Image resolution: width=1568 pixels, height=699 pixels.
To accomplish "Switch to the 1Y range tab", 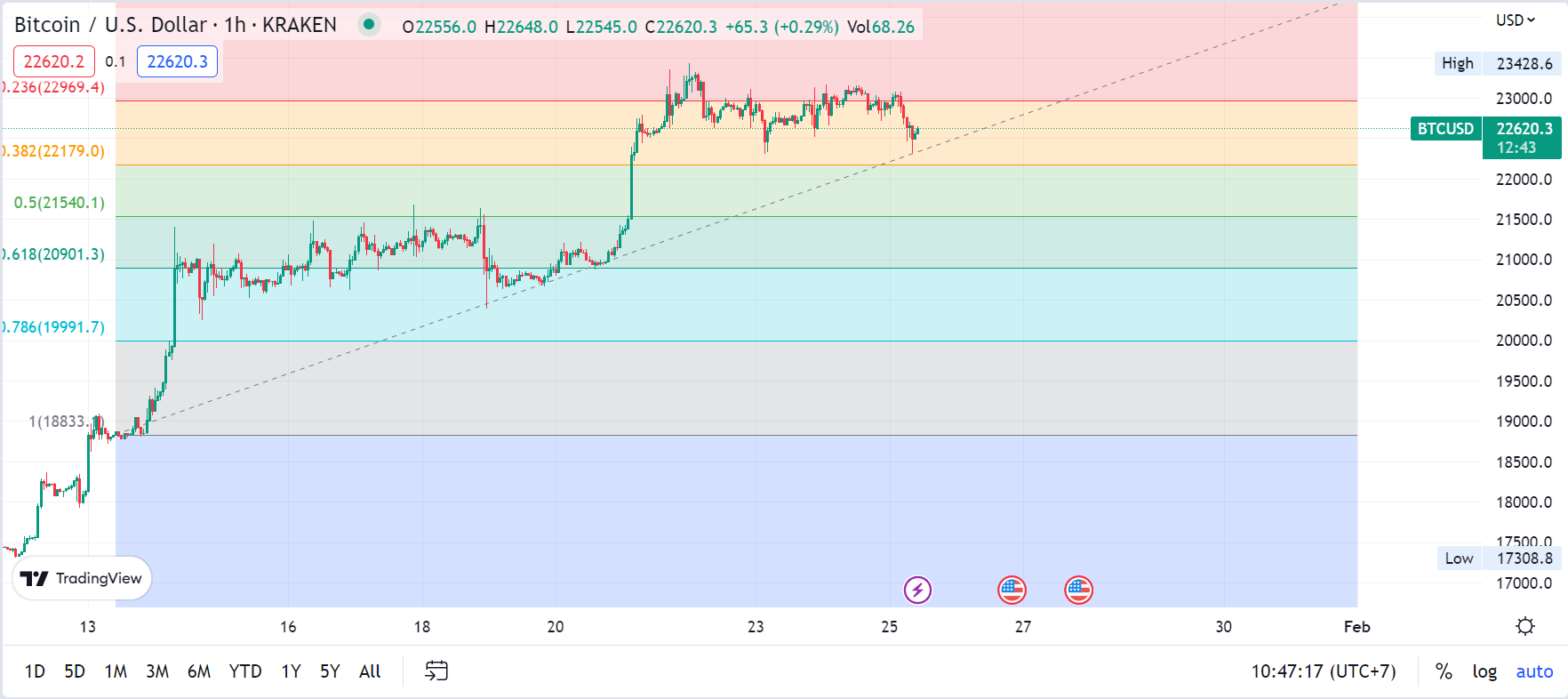I will (x=289, y=671).
